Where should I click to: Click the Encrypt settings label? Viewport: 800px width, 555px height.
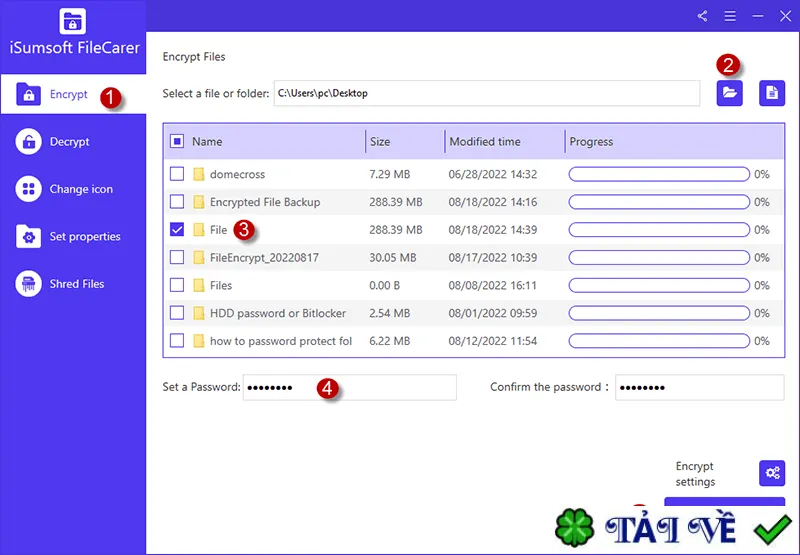(695, 474)
